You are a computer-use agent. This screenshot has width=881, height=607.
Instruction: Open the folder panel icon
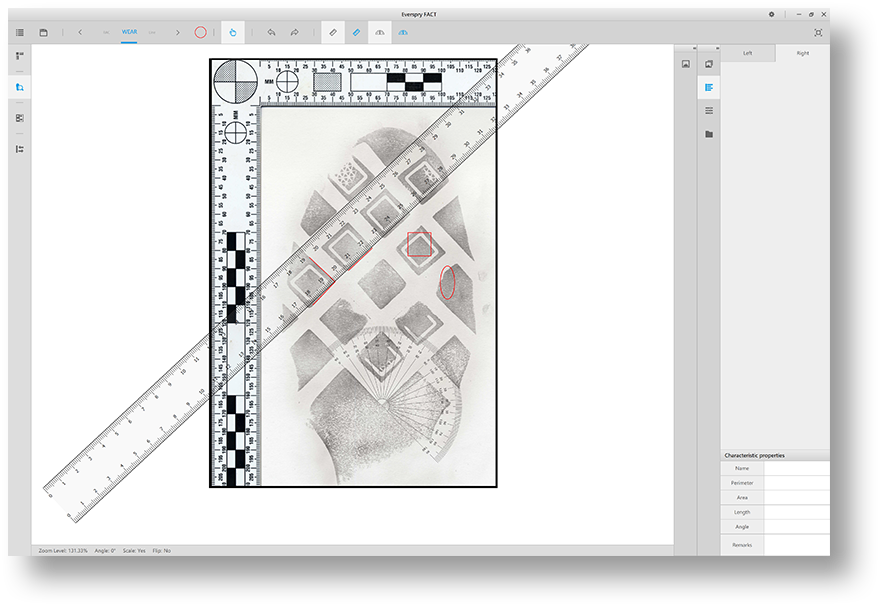[709, 134]
